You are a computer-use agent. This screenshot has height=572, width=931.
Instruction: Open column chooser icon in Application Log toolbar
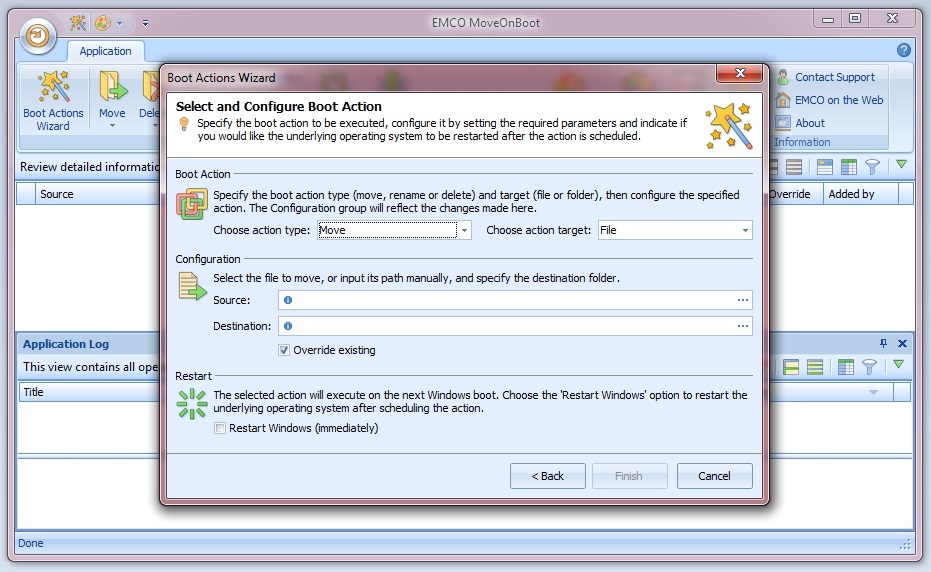(846, 367)
